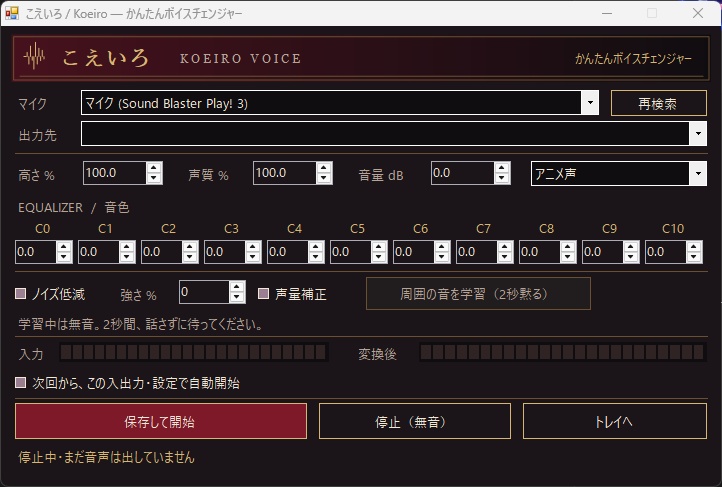Click the 入力 level meter
This screenshot has height=487, width=722.
click(x=194, y=352)
